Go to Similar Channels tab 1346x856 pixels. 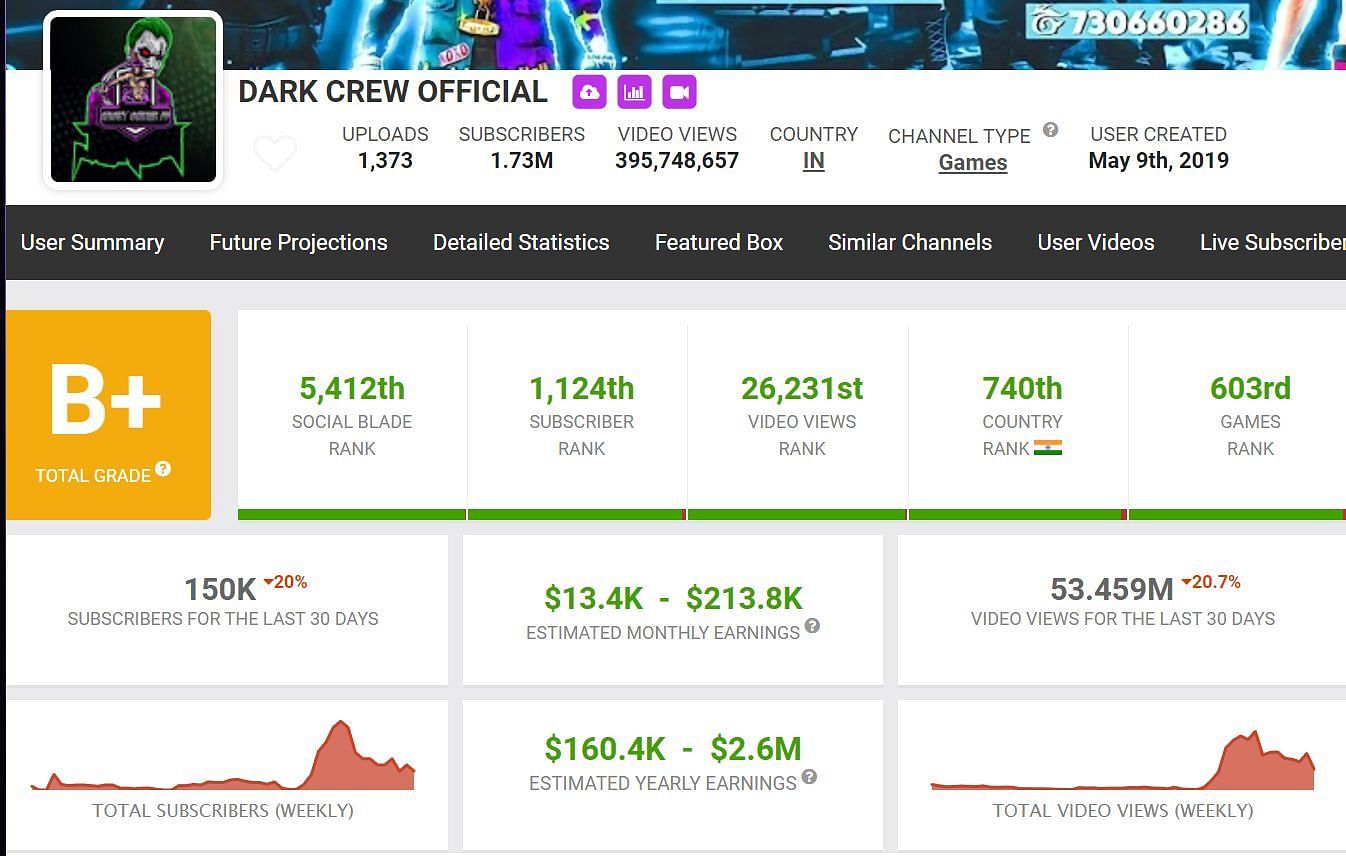click(910, 242)
